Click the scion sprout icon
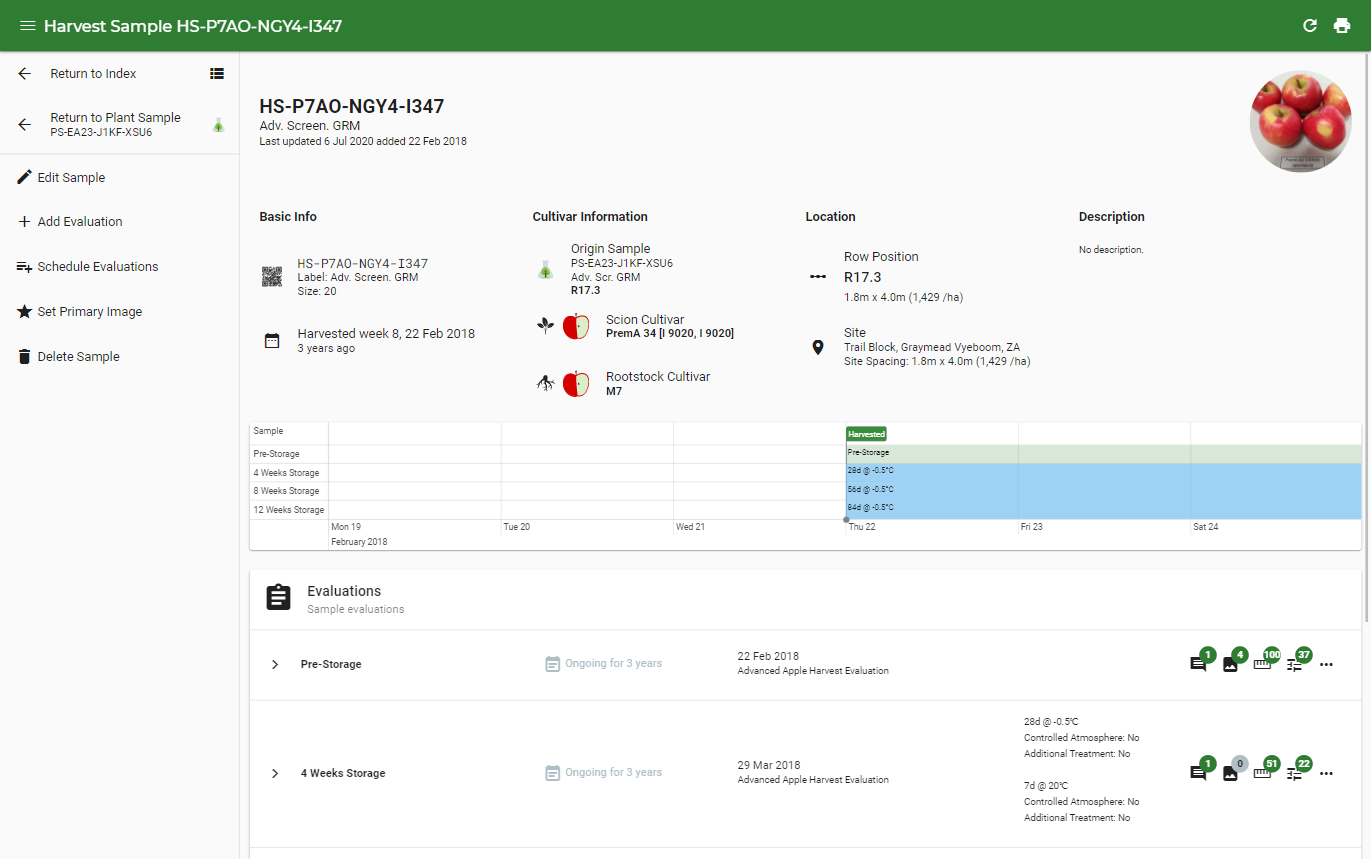This screenshot has height=859, width=1371. pyautogui.click(x=545, y=326)
